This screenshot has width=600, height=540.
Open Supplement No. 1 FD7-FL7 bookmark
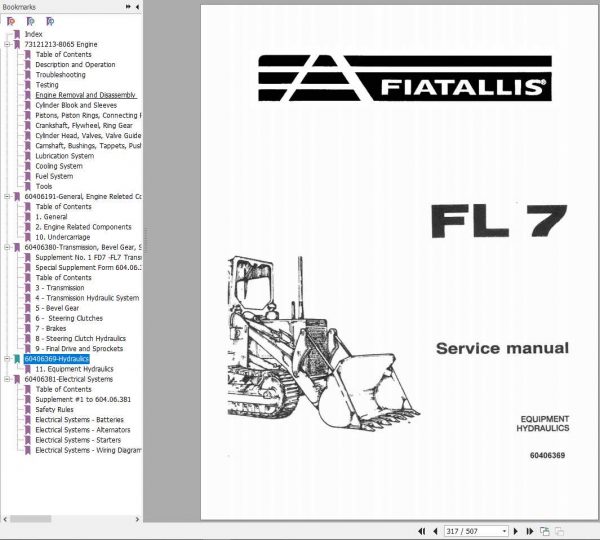[88, 257]
